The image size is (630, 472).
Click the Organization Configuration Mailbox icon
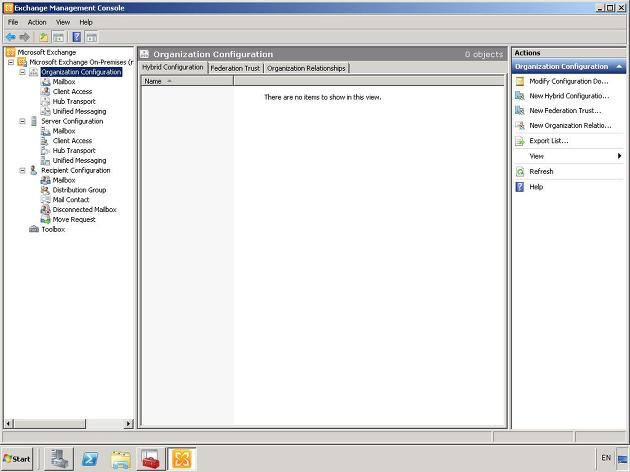click(45, 82)
